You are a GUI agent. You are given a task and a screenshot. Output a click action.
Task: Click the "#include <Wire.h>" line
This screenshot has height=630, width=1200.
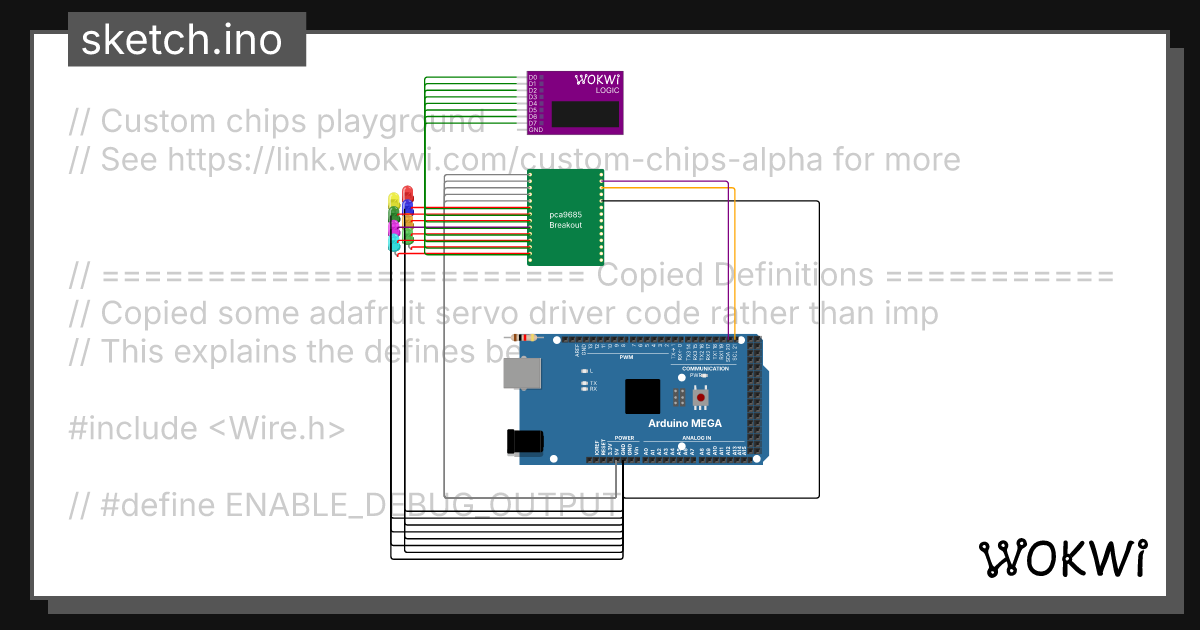pyautogui.click(x=207, y=428)
